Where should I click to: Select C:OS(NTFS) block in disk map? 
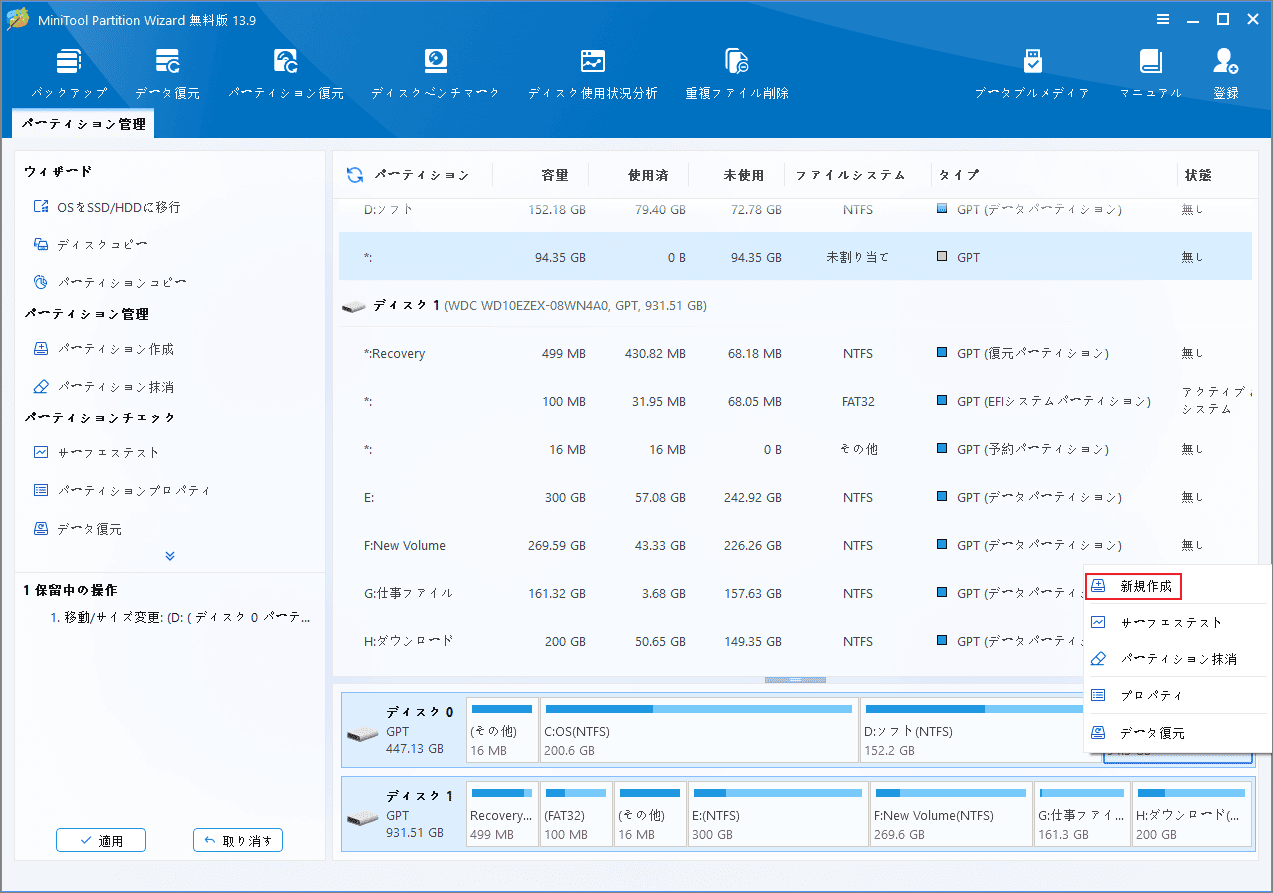(698, 730)
